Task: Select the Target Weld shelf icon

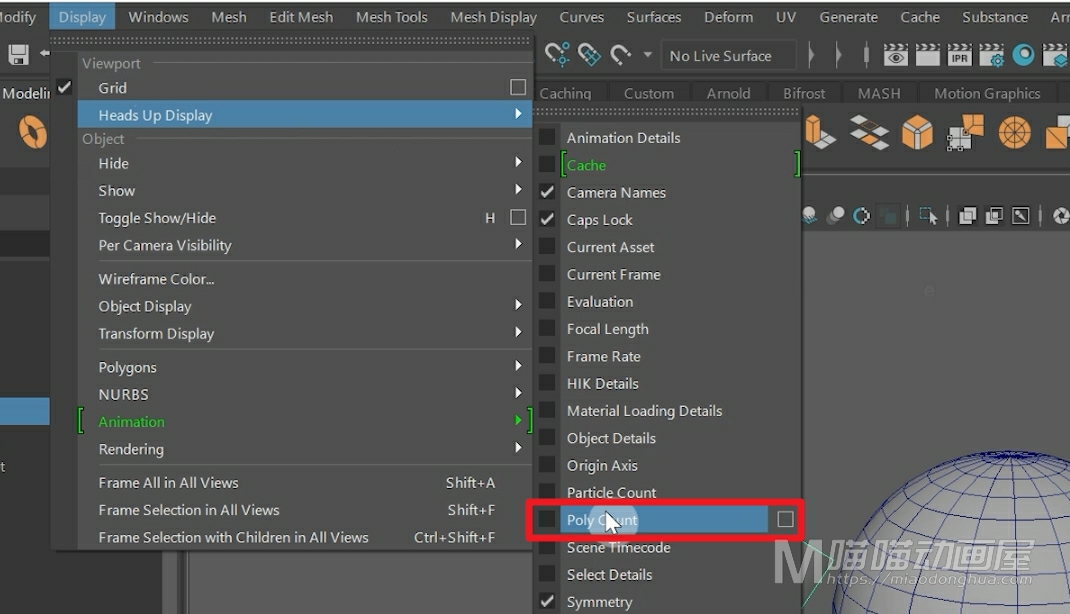Action: click(x=966, y=132)
